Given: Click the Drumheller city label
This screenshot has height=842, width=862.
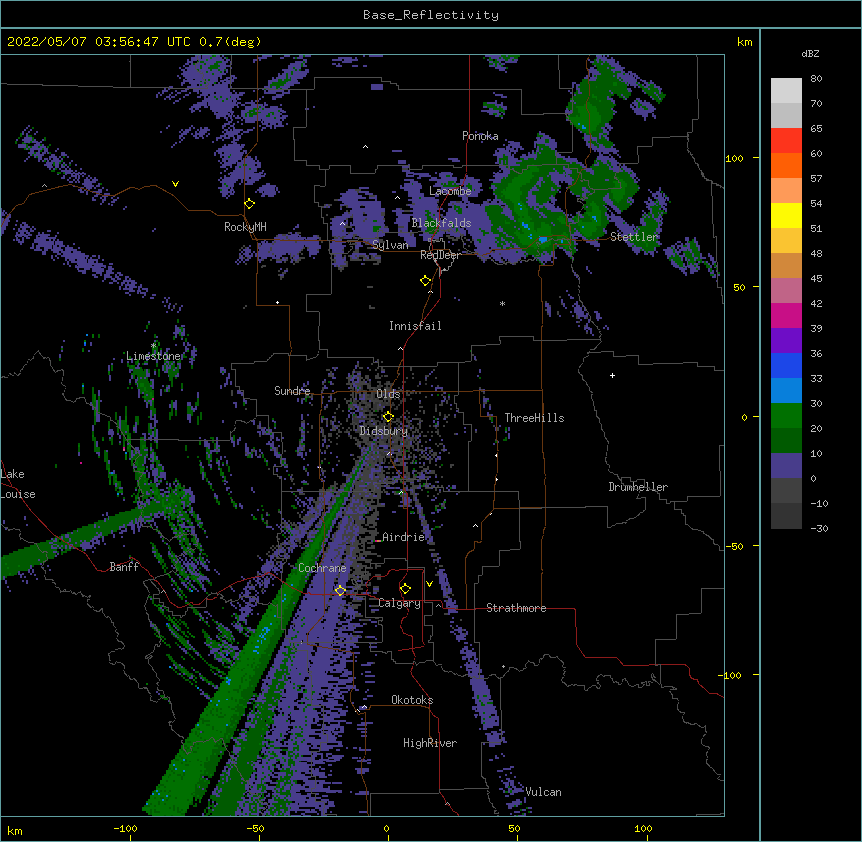Looking at the screenshot, I should coord(638,487).
